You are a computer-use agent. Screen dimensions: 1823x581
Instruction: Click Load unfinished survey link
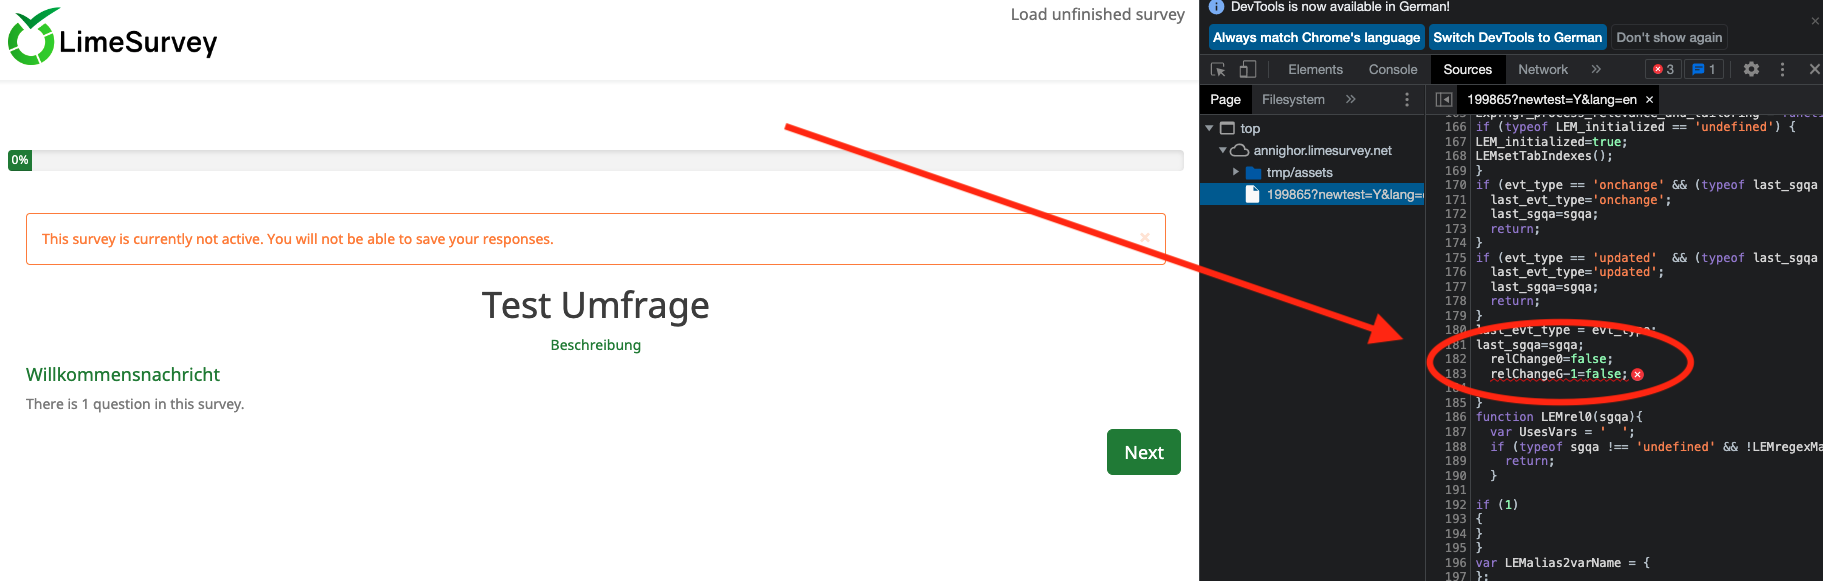[x=1097, y=14]
